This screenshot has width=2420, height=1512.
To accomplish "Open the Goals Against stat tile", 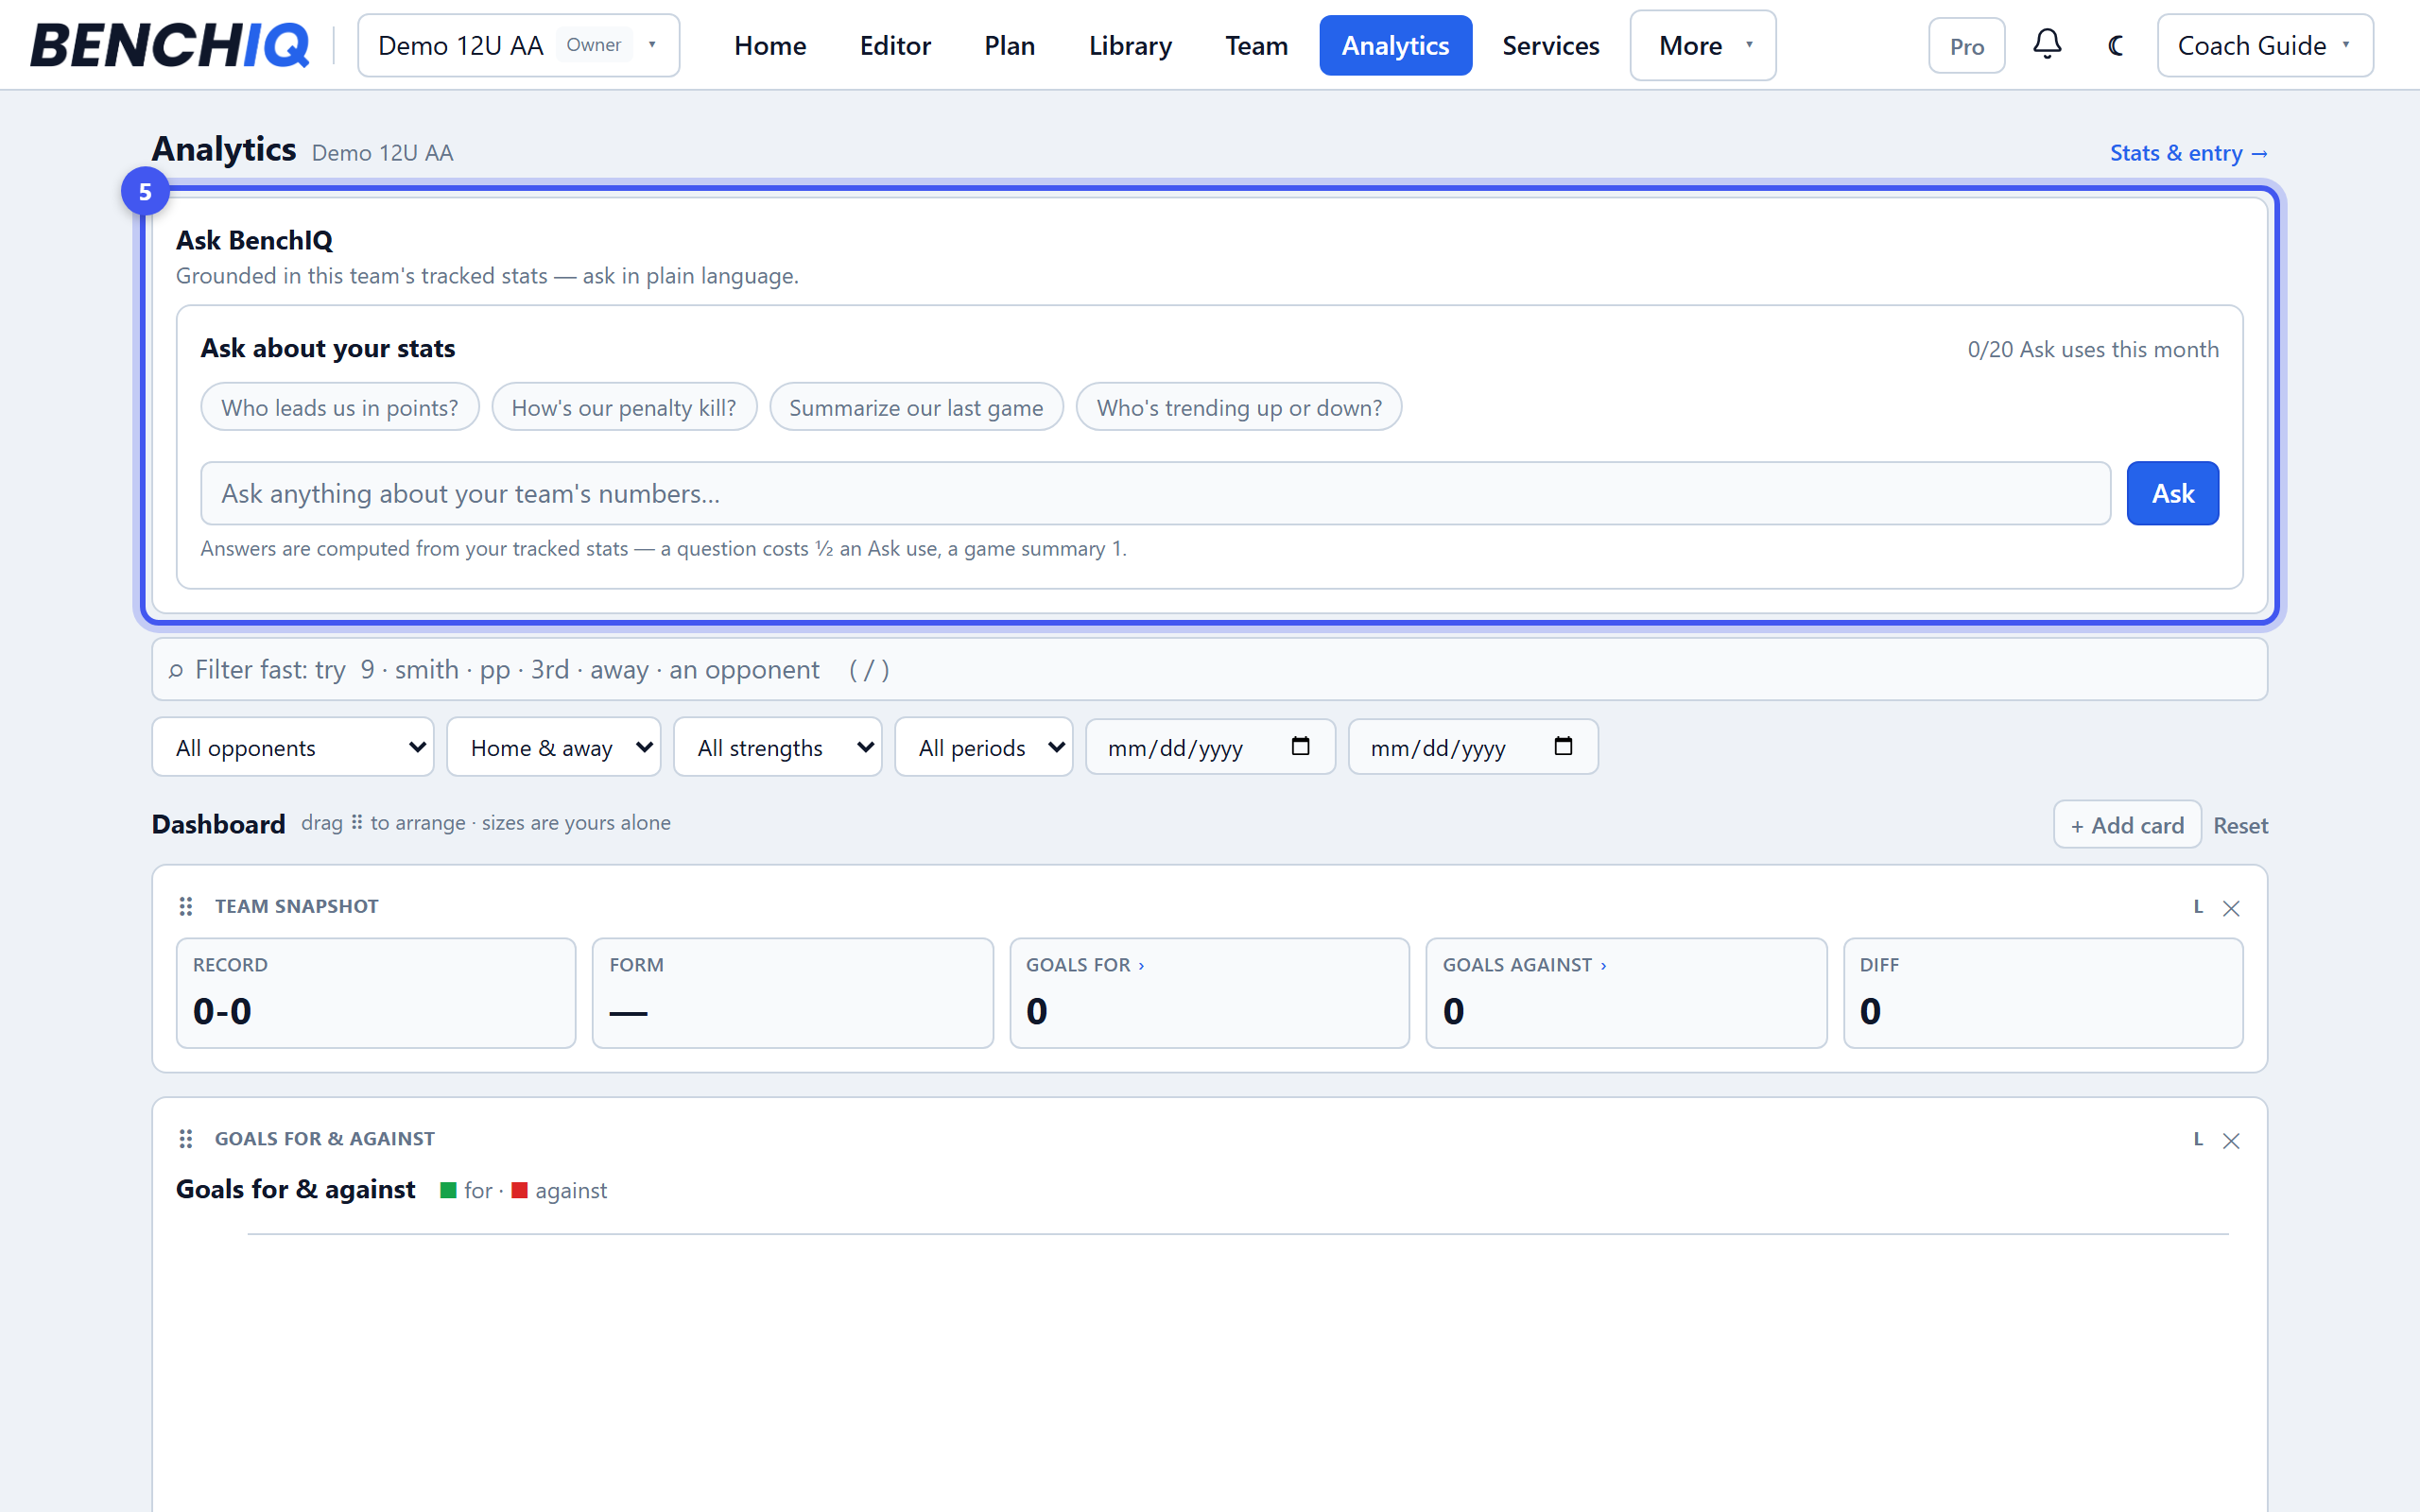I will (x=1626, y=993).
